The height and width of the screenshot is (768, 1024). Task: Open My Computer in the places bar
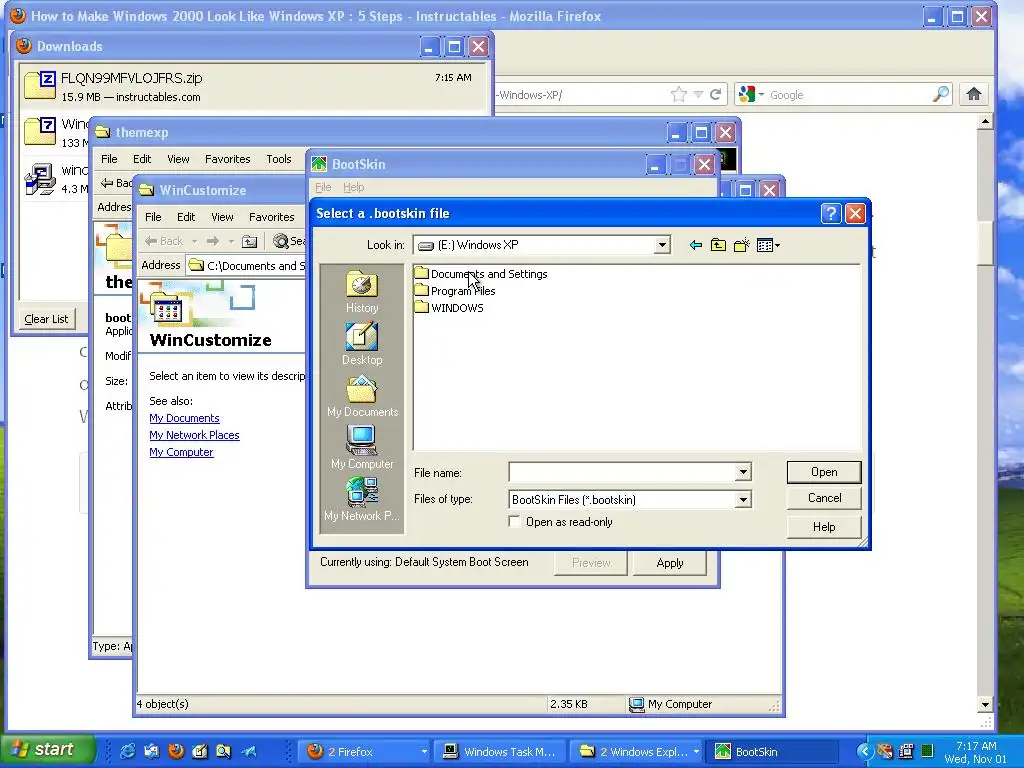(362, 448)
